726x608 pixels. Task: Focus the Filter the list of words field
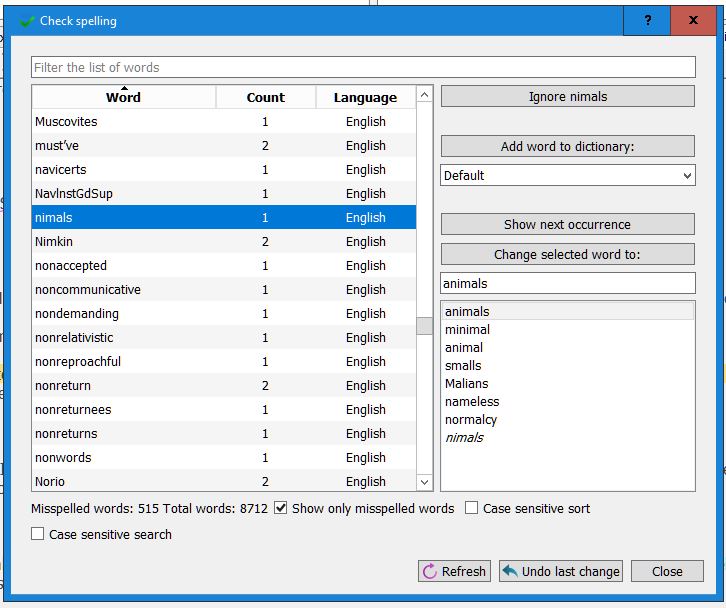coord(363,68)
